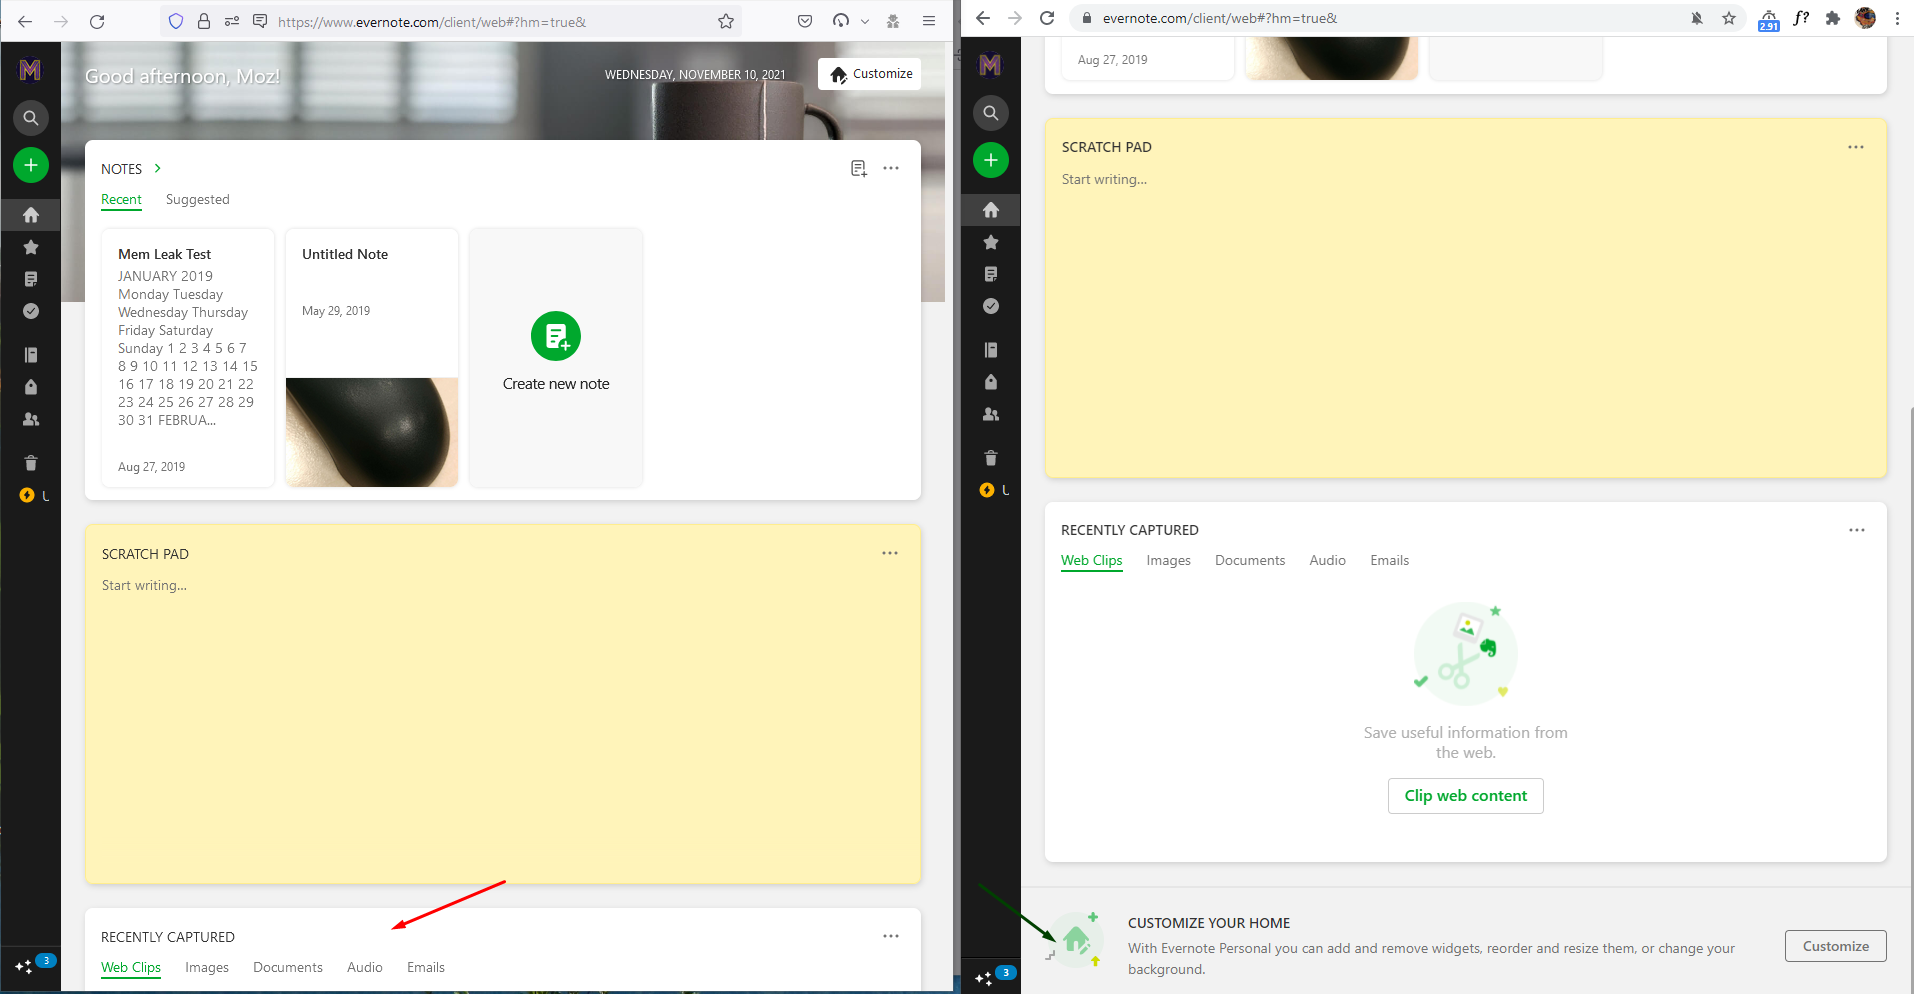Open Tags icon in the Chrome sidebar
The image size is (1914, 994).
991,382
